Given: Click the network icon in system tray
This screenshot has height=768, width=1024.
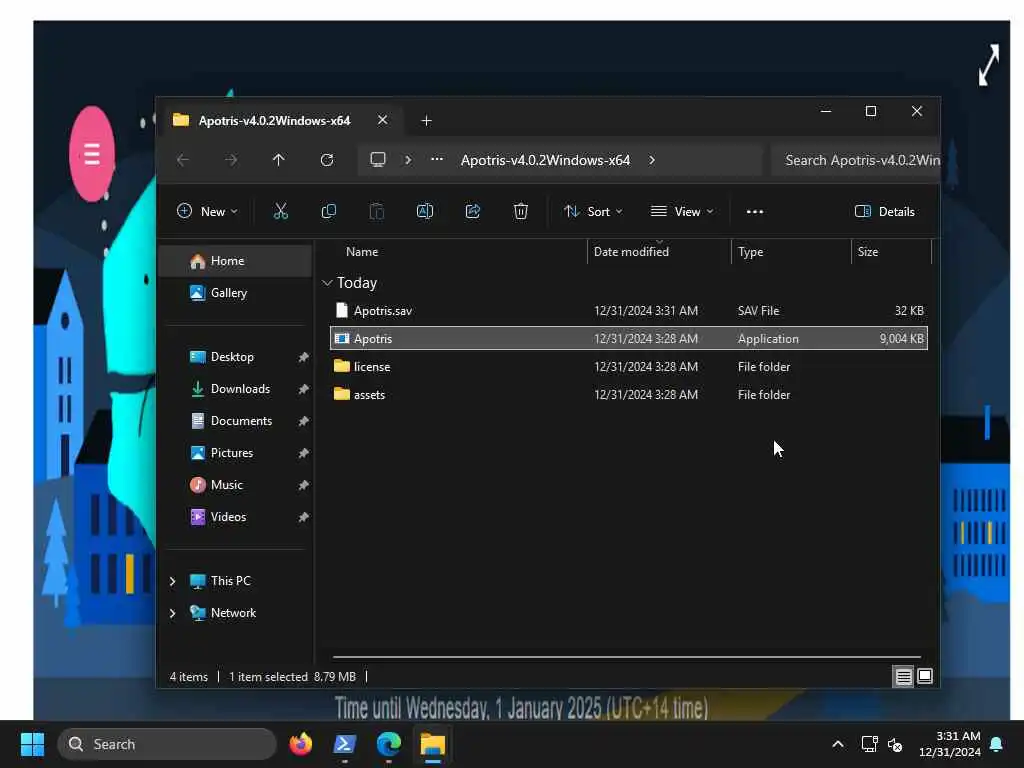Looking at the screenshot, I should [x=869, y=744].
